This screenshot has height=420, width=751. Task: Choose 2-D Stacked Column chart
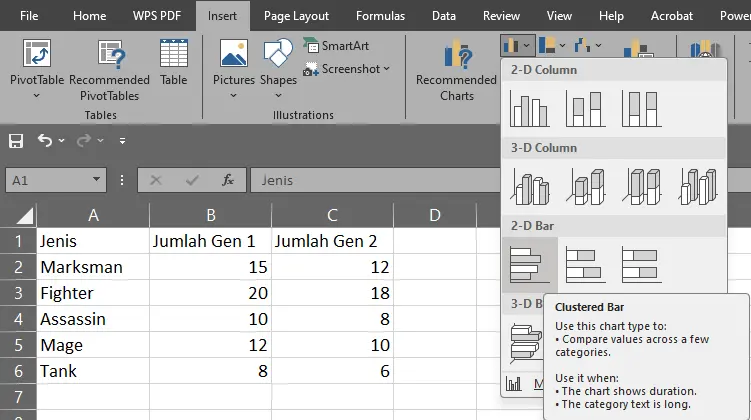tap(585, 109)
